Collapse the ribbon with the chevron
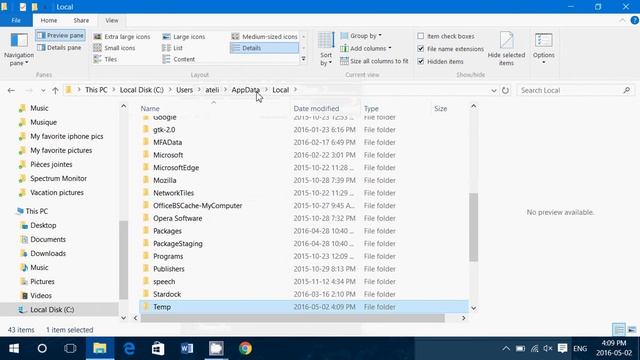The width and height of the screenshot is (640, 360). tap(622, 20)
